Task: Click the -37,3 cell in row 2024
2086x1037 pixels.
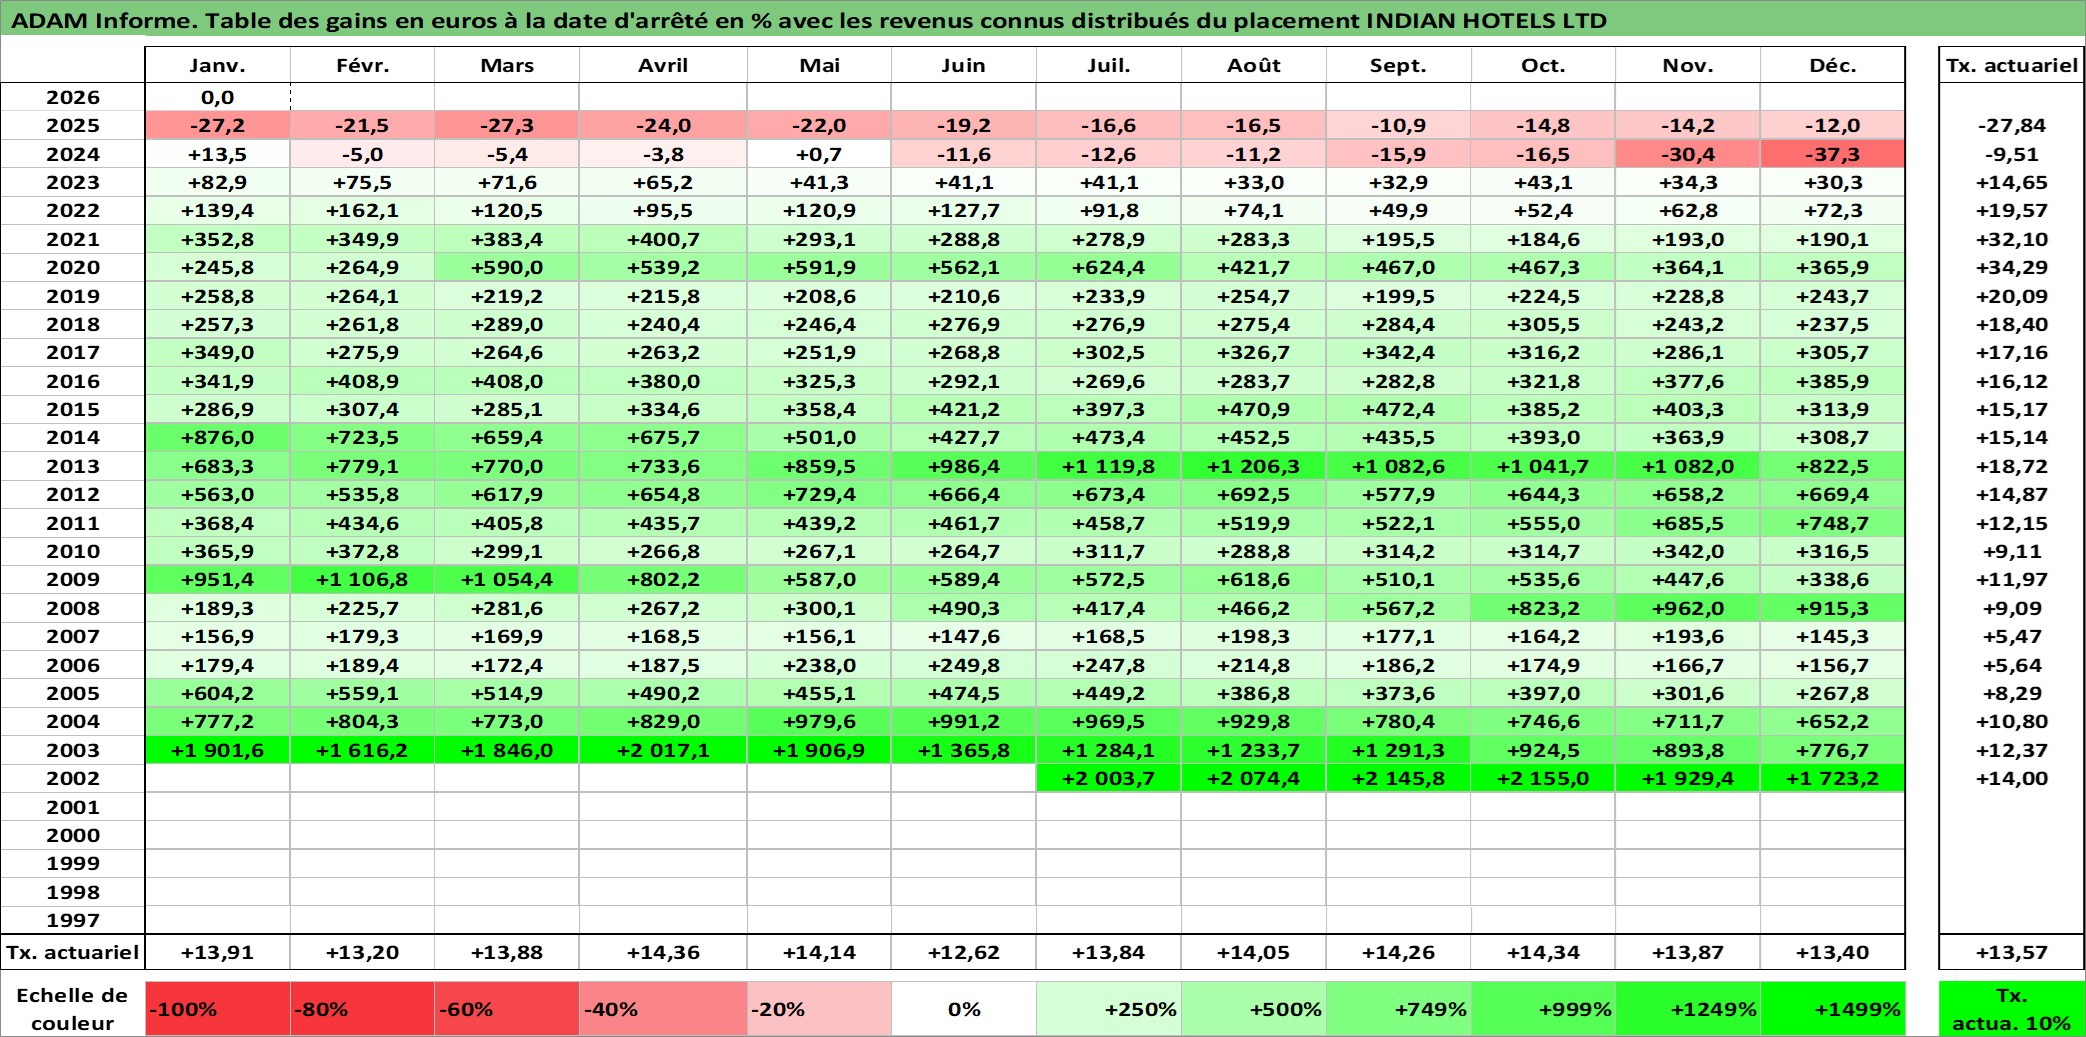Action: [1832, 154]
